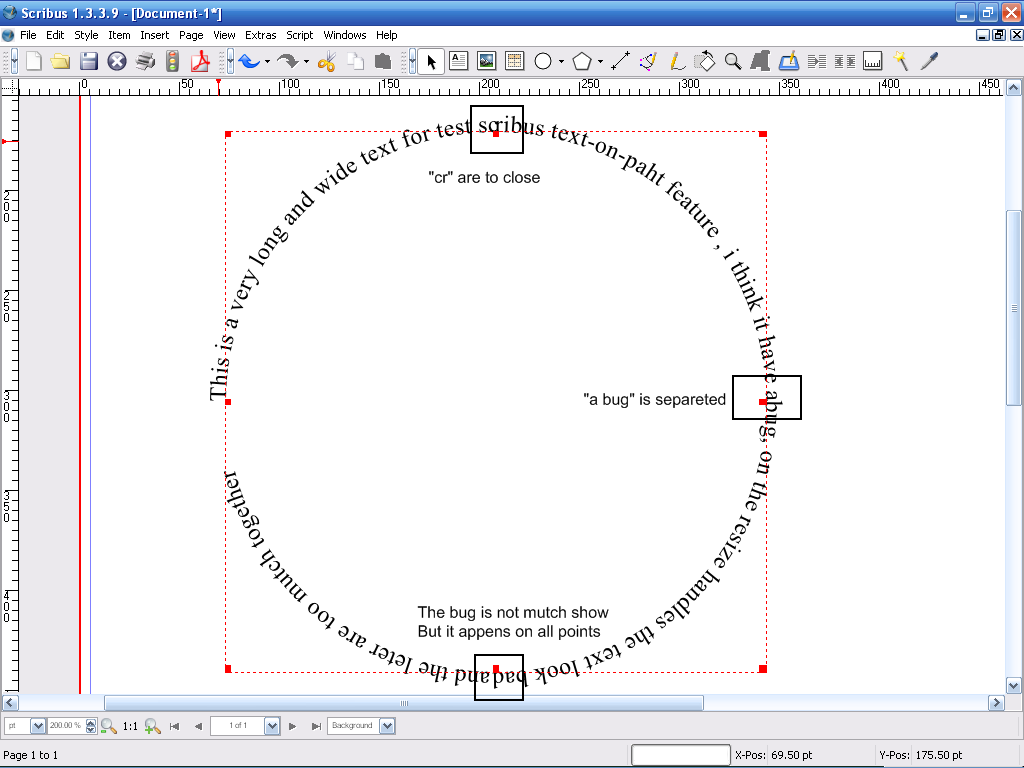
Task: Expand the page number dropdown
Action: pyautogui.click(x=272, y=726)
